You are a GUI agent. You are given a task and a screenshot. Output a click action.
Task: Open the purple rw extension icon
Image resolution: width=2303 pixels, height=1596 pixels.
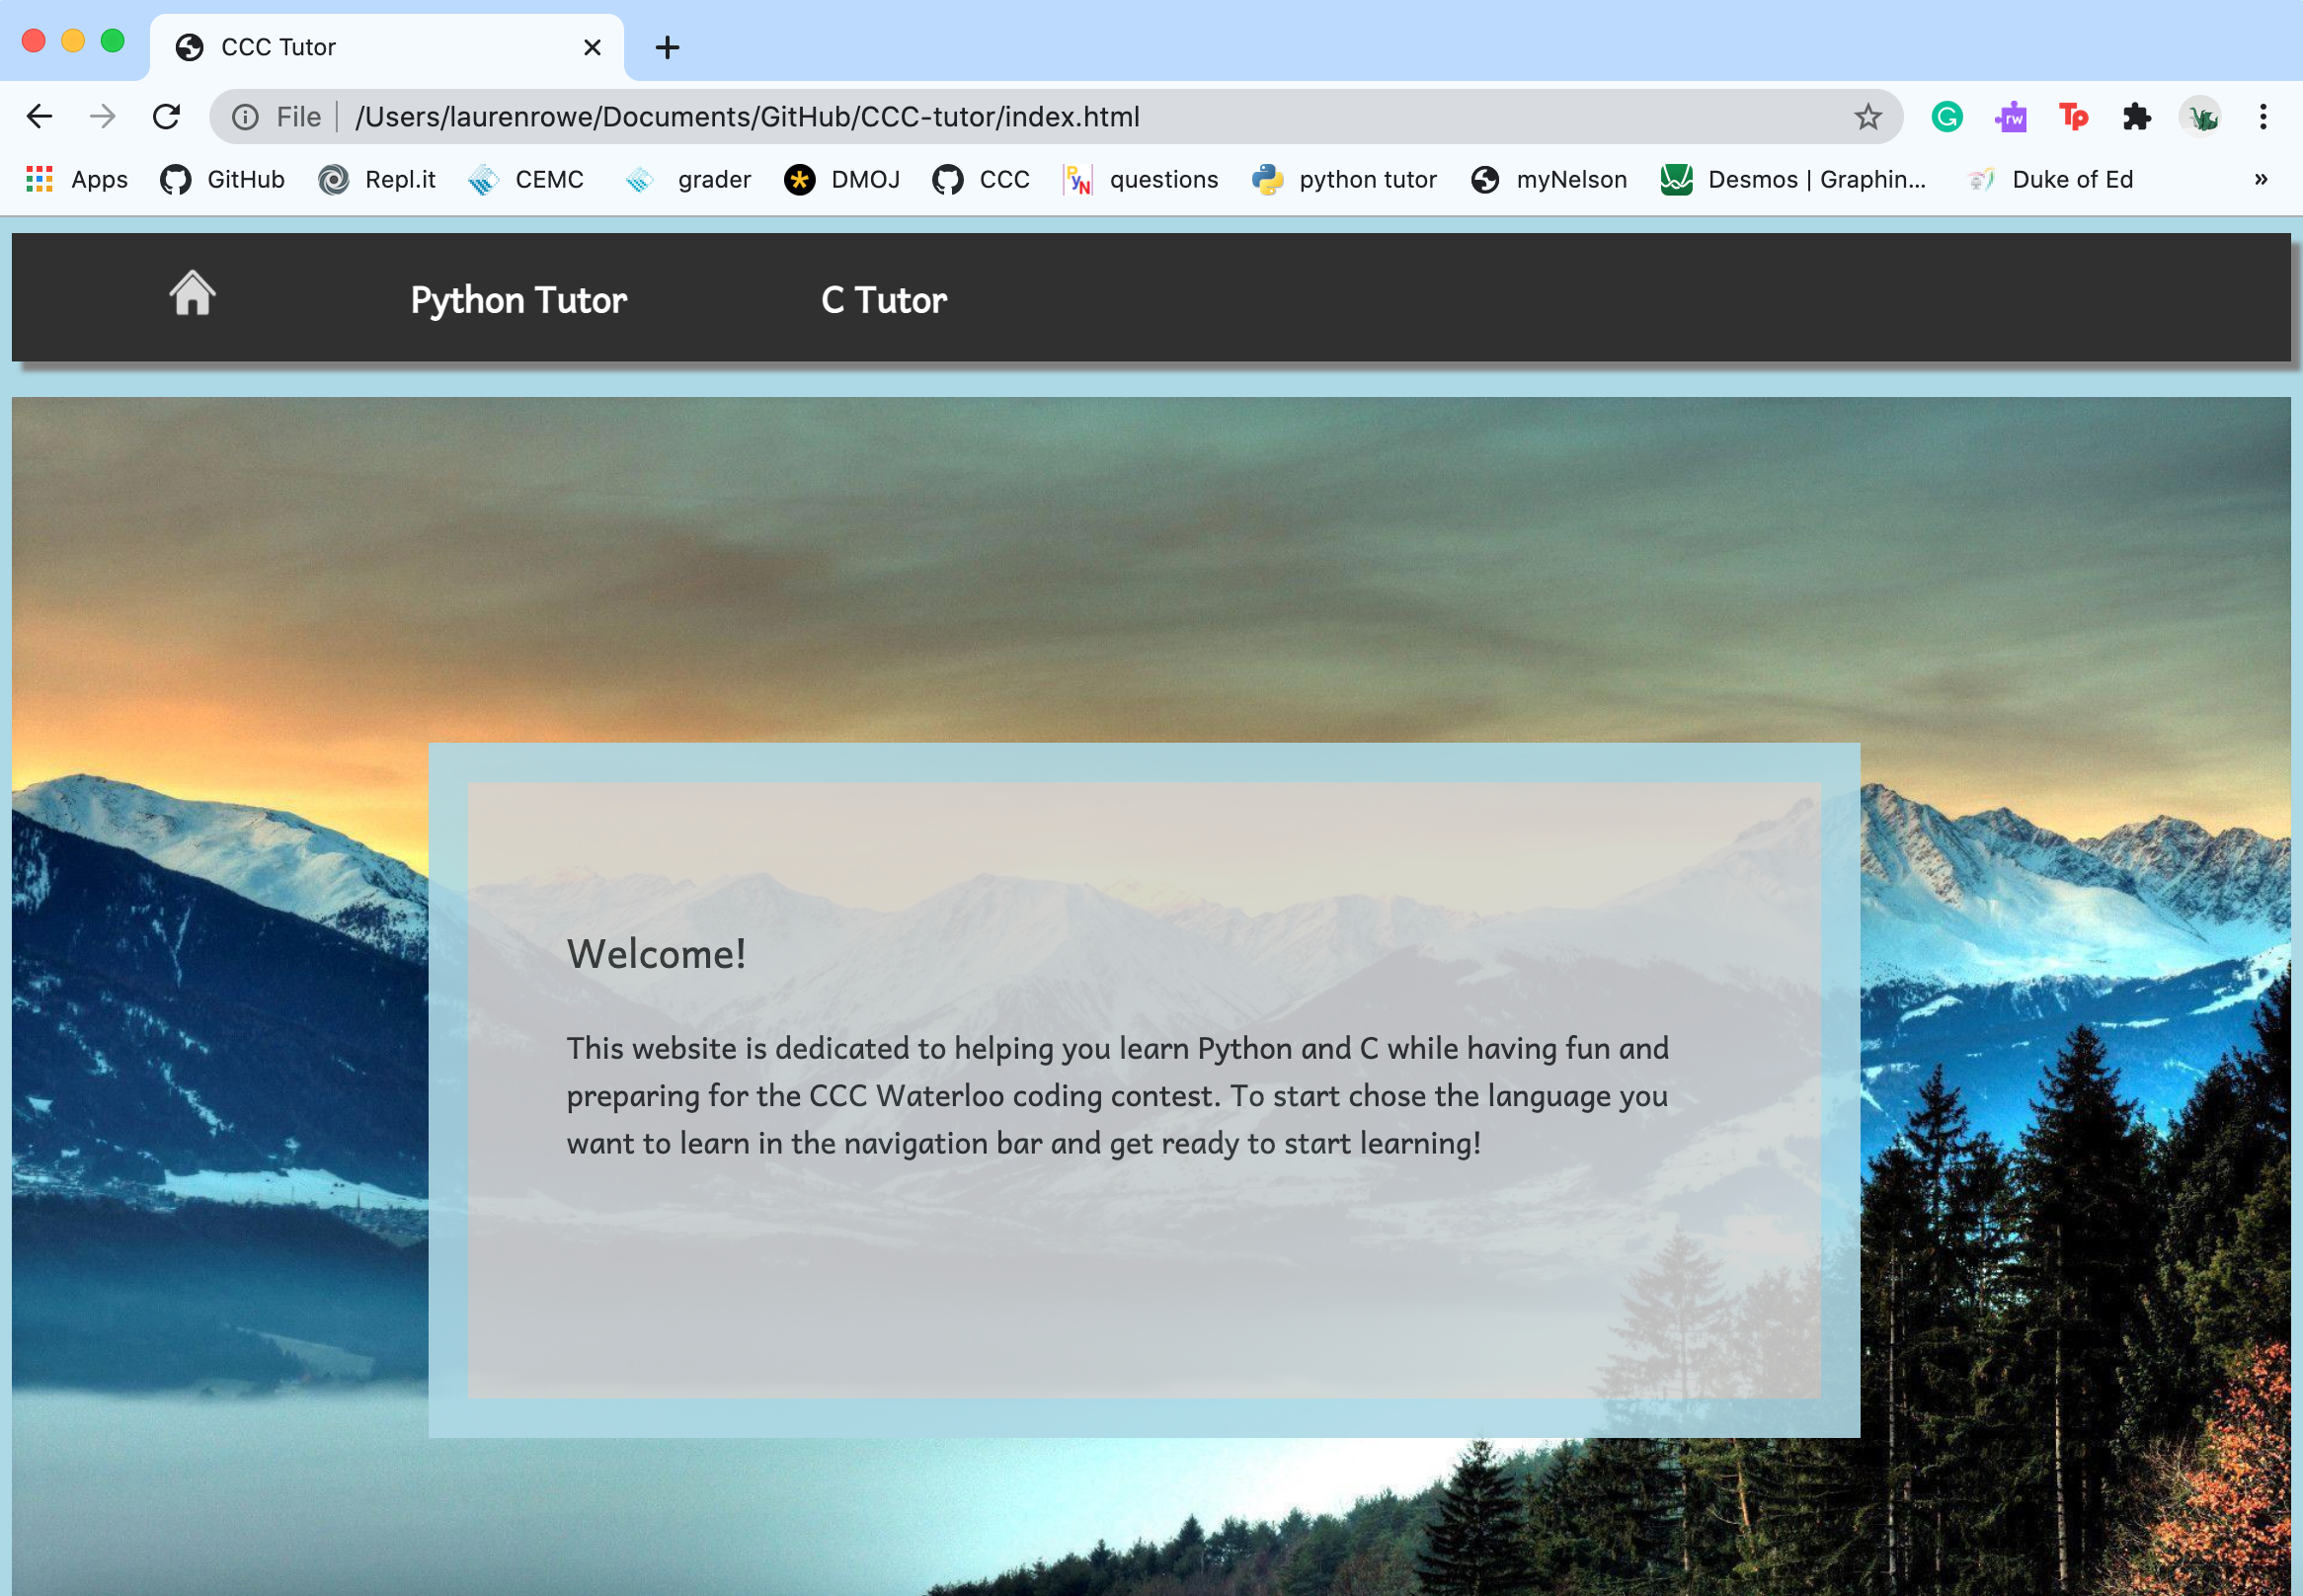pyautogui.click(x=2010, y=117)
